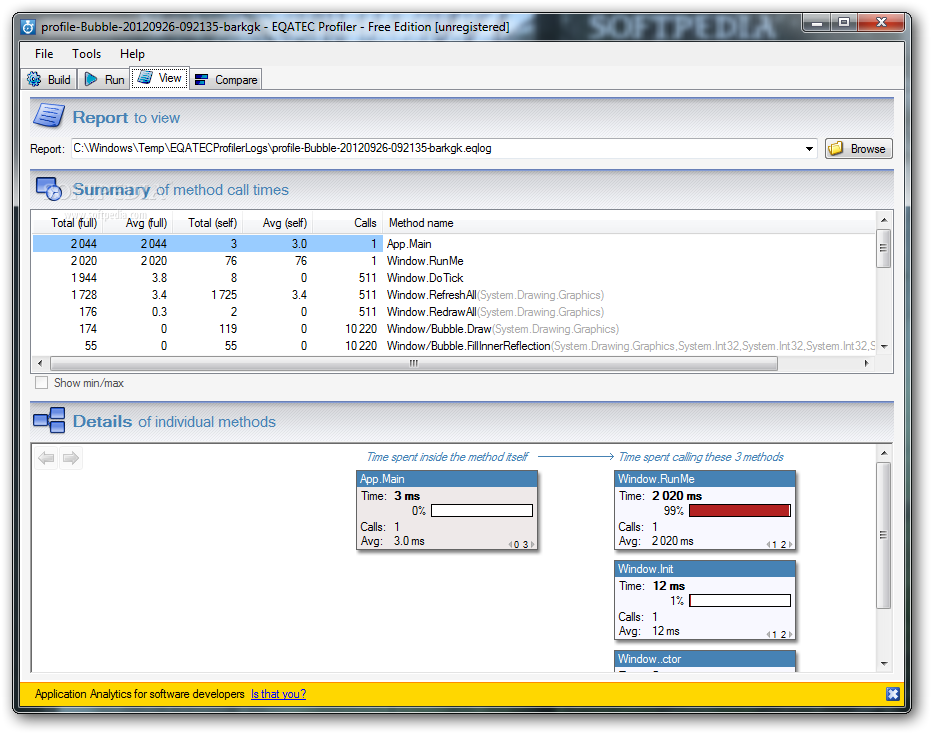Sort by the Avg (self) column header

coord(279,223)
